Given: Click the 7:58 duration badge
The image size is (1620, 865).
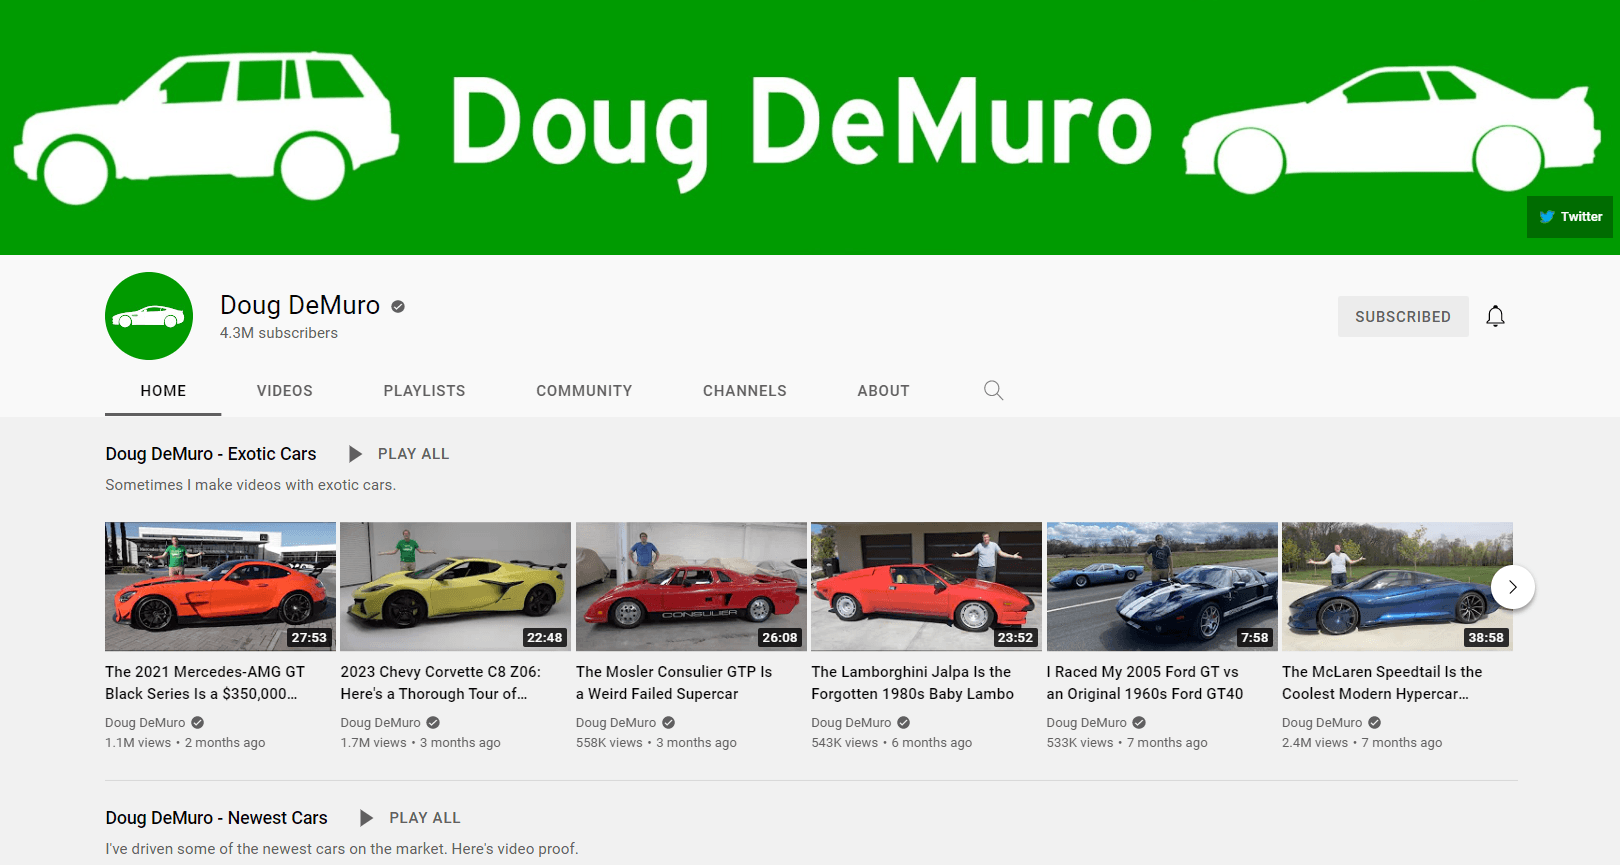Looking at the screenshot, I should [1254, 638].
